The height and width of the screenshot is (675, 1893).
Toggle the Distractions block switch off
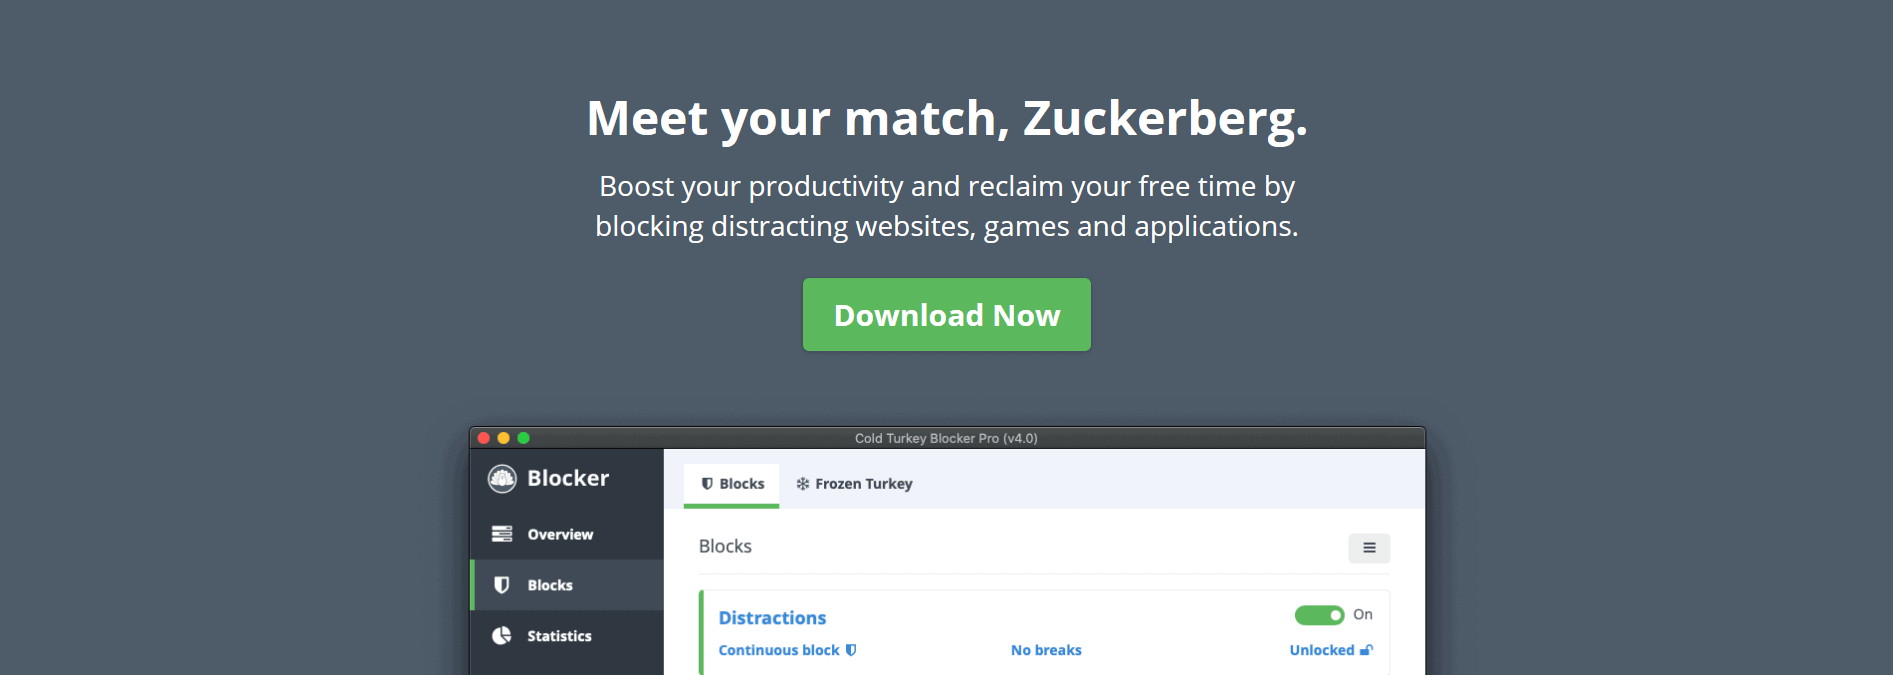(x=1319, y=615)
